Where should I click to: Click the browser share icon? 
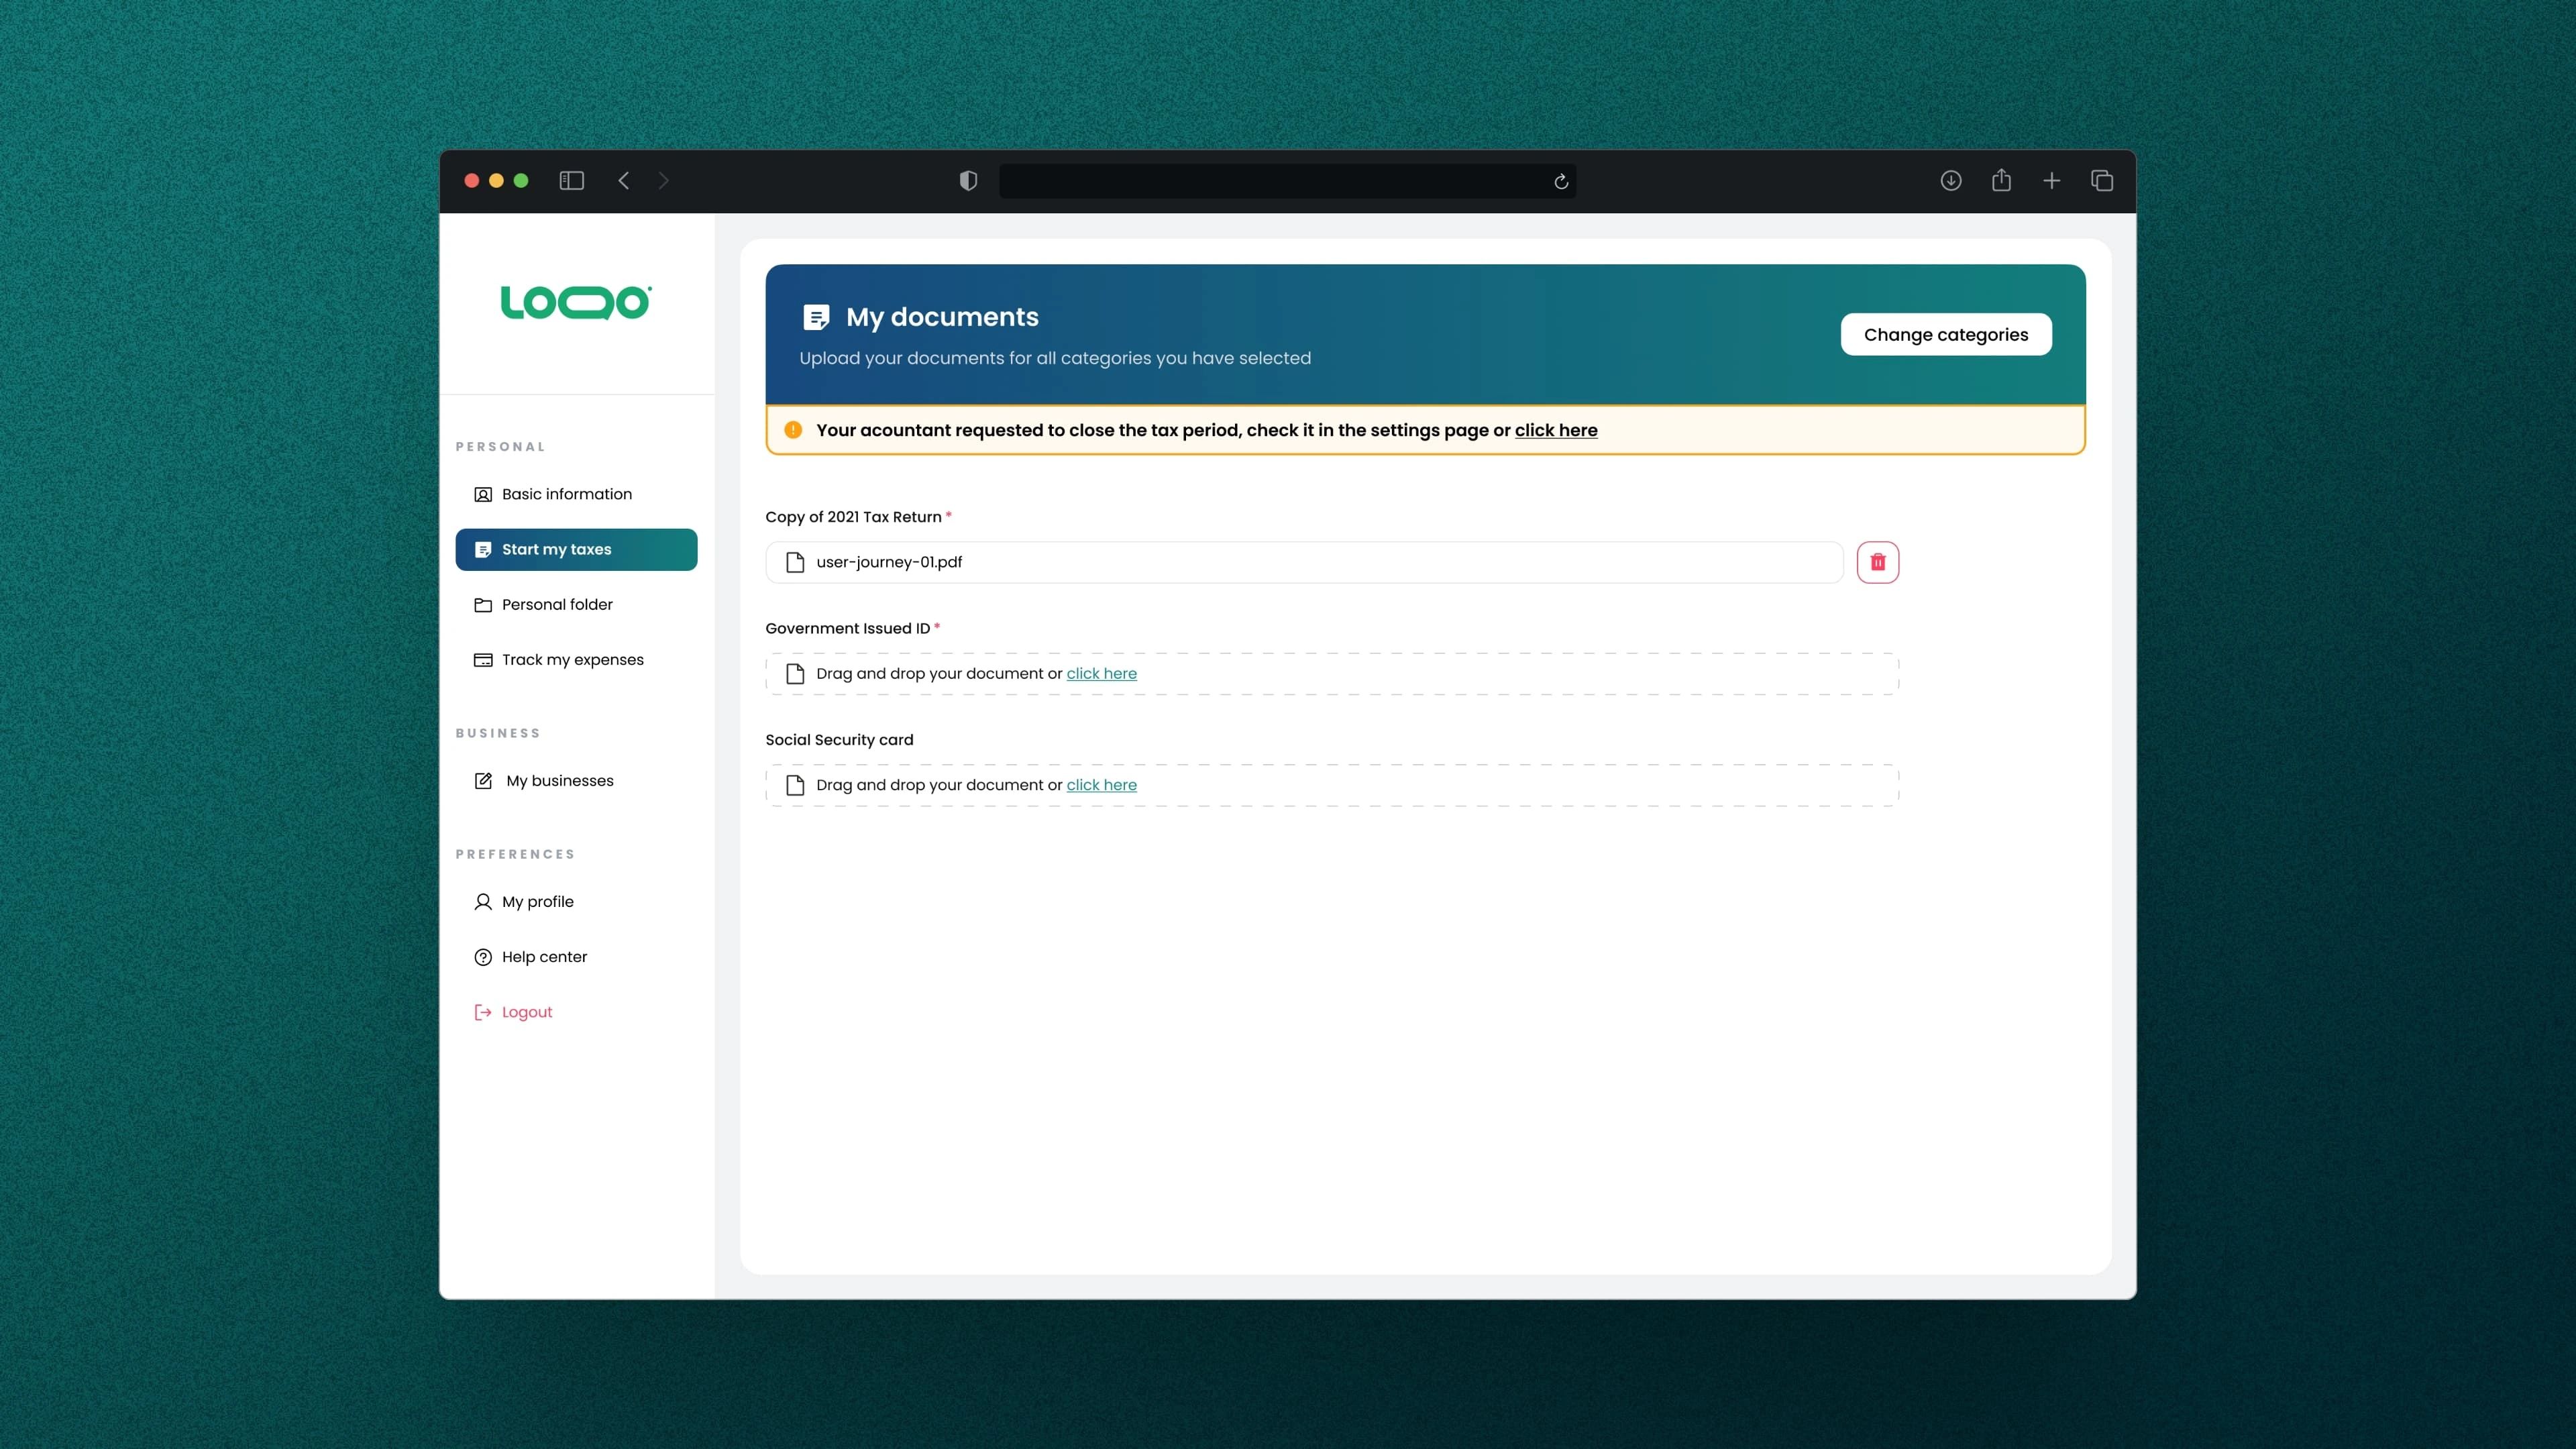[2000, 181]
